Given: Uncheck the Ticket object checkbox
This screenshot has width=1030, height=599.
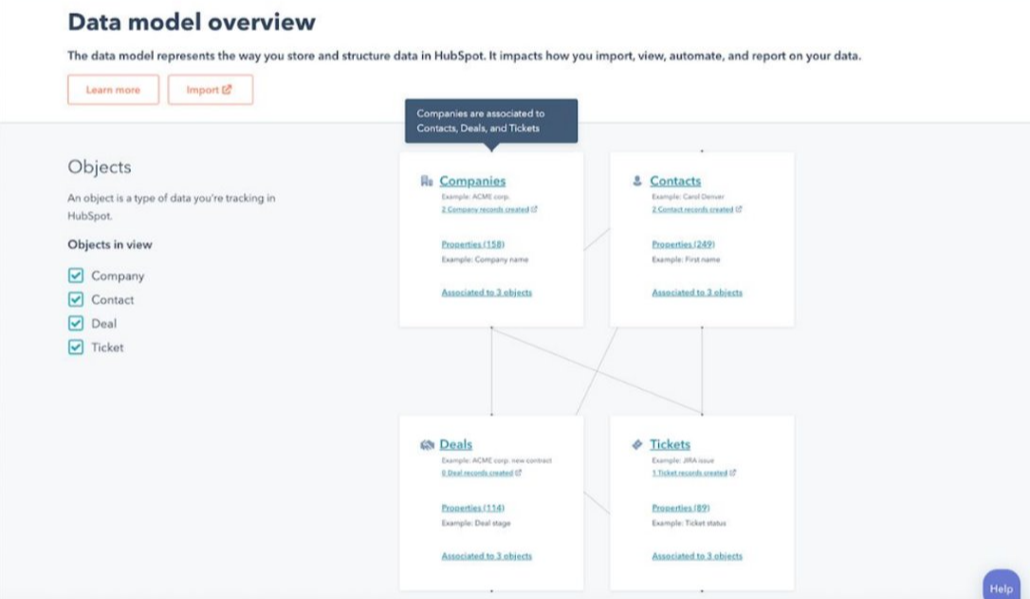Looking at the screenshot, I should click(76, 347).
